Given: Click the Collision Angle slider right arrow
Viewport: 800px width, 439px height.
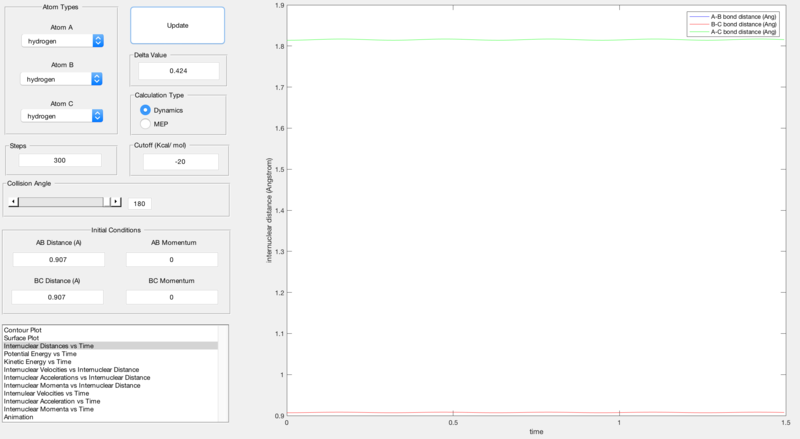Looking at the screenshot, I should [116, 202].
